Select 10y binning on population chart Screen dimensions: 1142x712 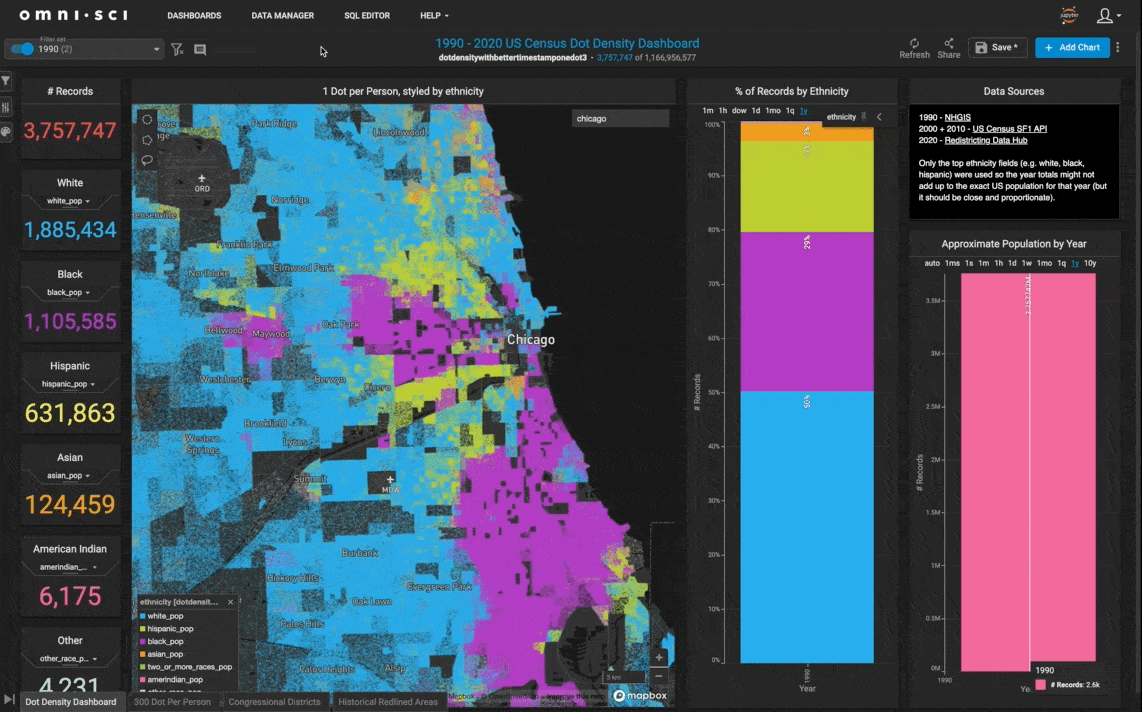pos(1090,264)
